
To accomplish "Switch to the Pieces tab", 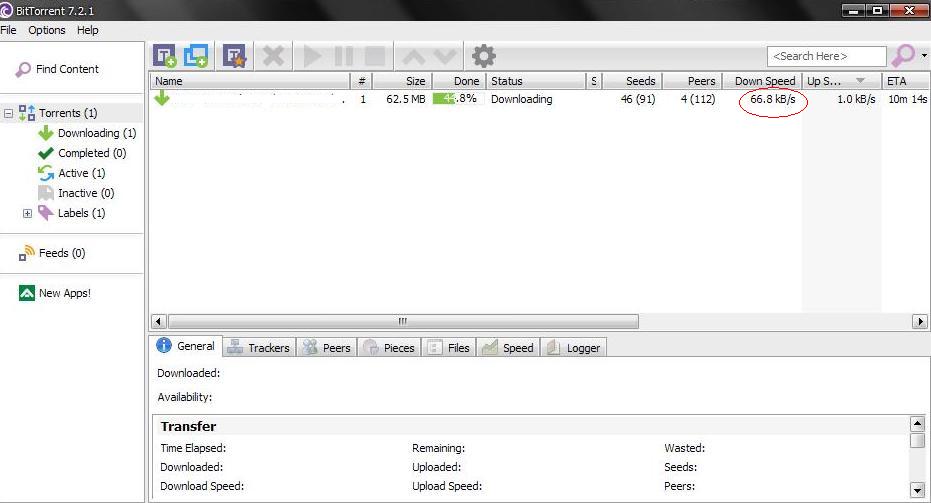I will (x=390, y=348).
